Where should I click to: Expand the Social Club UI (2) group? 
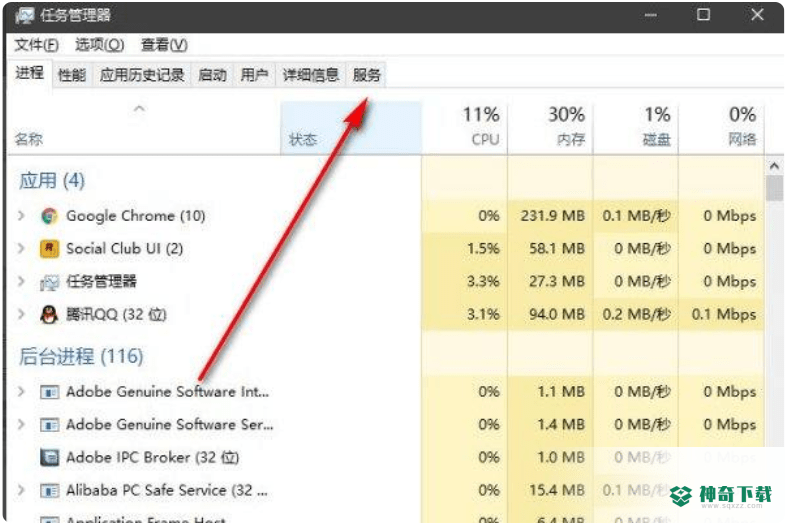(x=21, y=248)
